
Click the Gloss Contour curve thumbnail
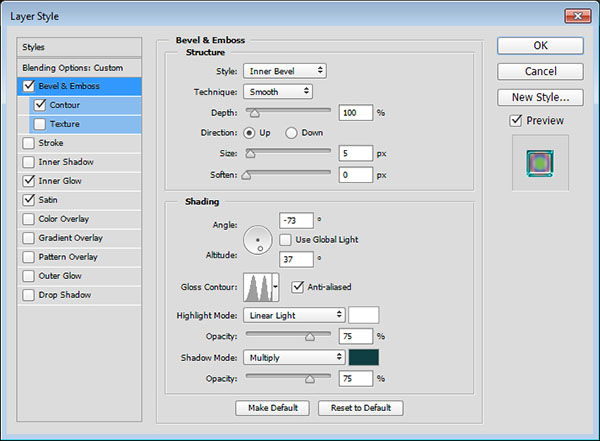257,289
